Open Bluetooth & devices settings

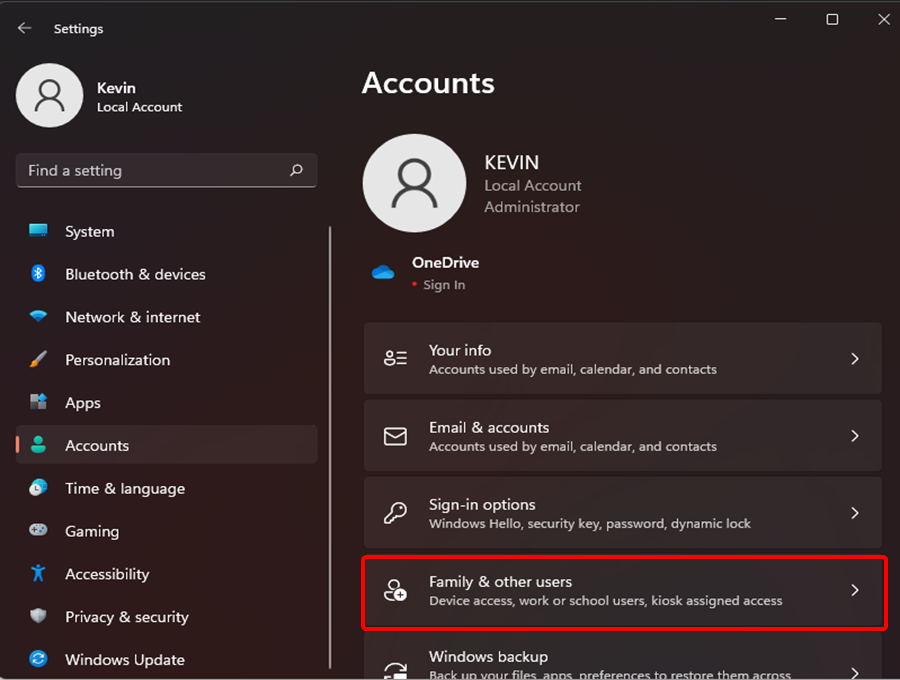[38, 274]
